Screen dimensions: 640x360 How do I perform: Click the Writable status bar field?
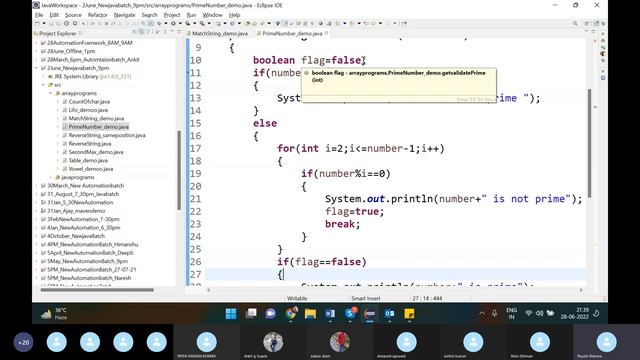[297, 298]
